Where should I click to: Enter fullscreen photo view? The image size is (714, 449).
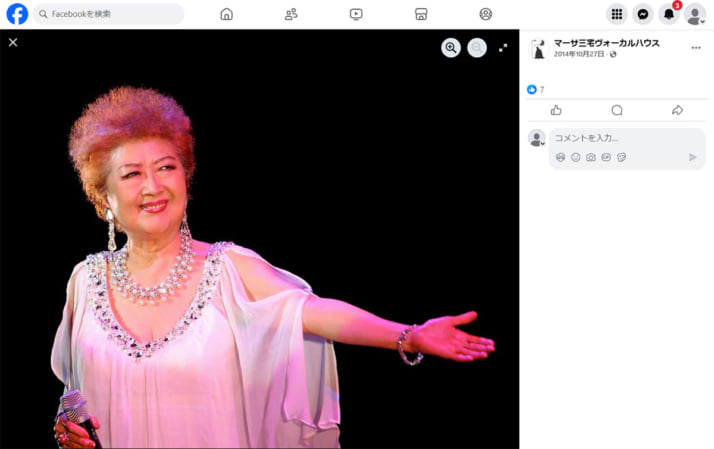[503, 47]
